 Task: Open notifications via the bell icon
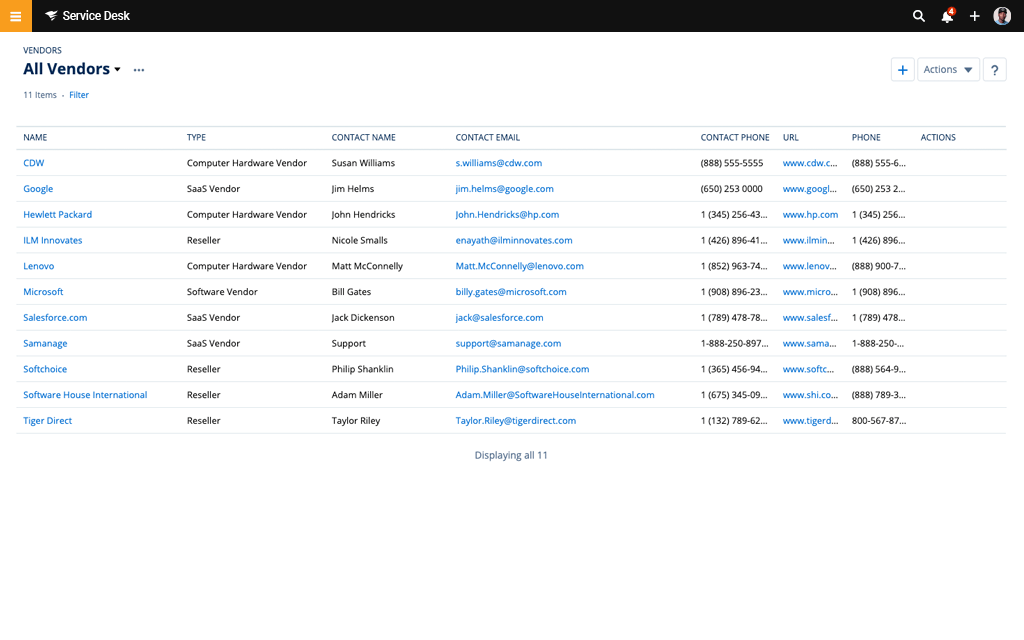click(x=946, y=16)
